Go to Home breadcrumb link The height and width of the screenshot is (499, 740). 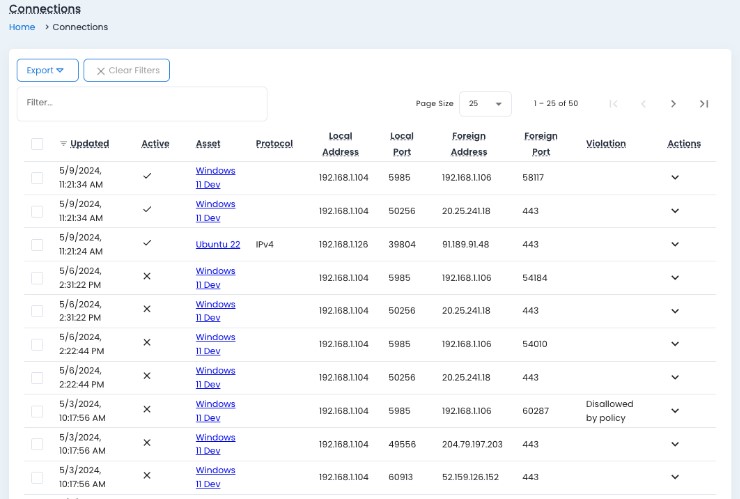point(22,27)
